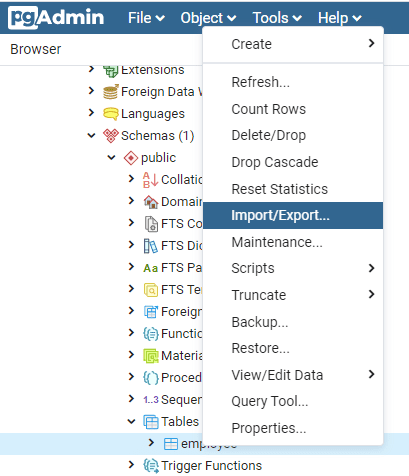The image size is (409, 476).
Task: Open the Object menu
Action: tap(208, 18)
